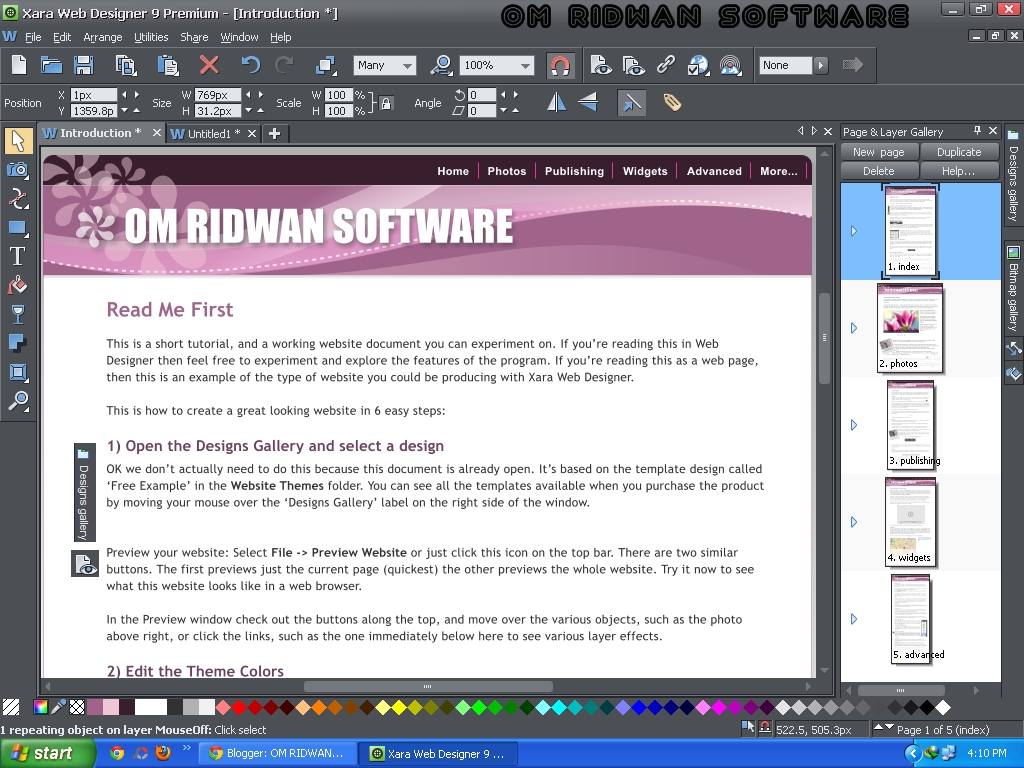
Task: Select the 2. photos page thumbnail
Action: (x=910, y=328)
